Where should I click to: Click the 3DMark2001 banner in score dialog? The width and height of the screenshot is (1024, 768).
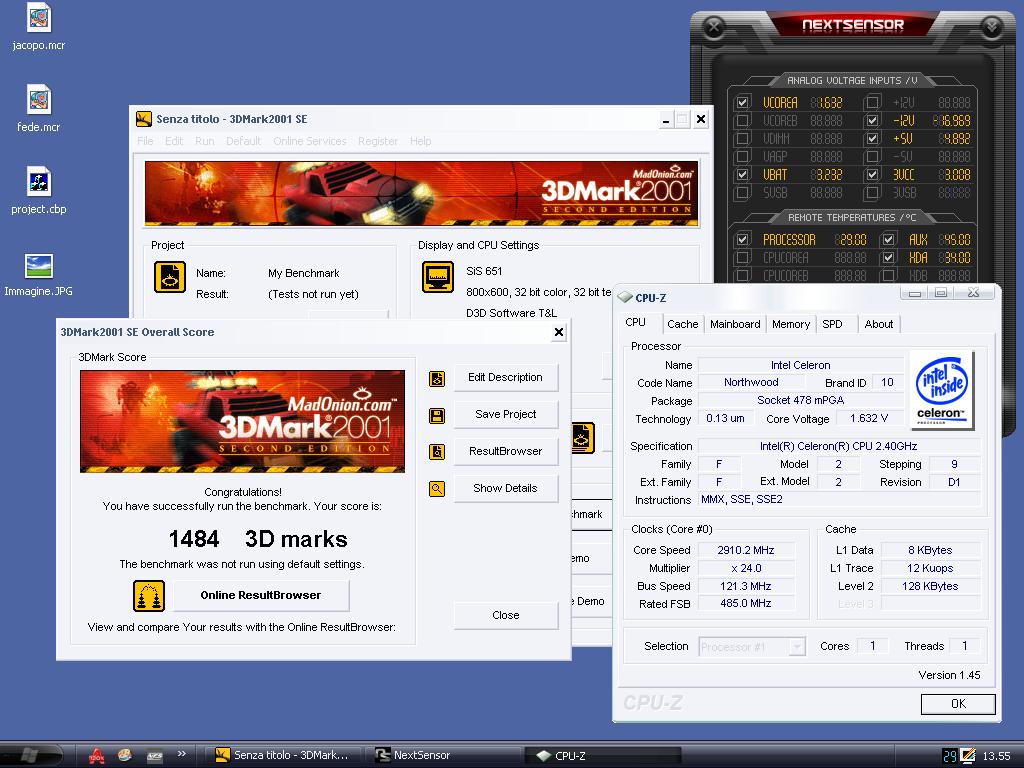click(242, 421)
